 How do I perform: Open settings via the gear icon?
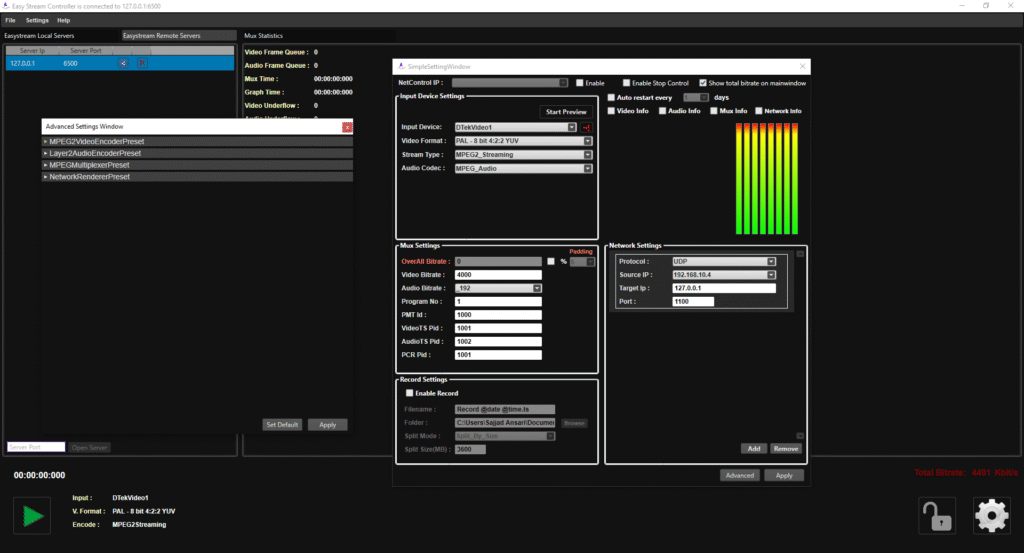click(991, 516)
